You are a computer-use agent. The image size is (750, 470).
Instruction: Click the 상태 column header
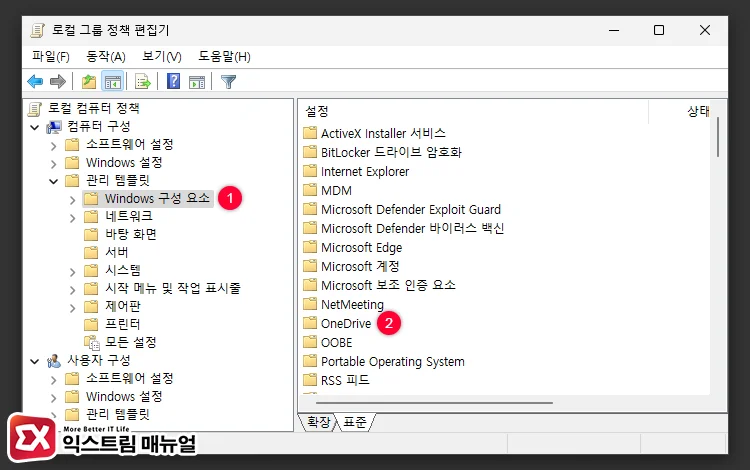click(697, 111)
